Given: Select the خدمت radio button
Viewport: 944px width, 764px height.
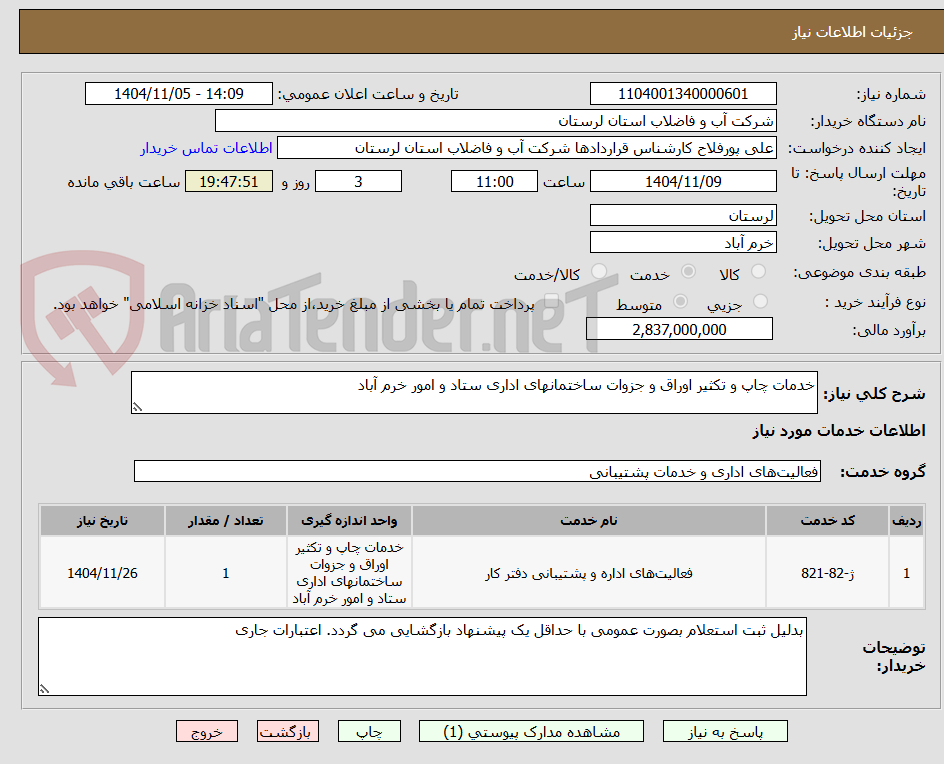Looking at the screenshot, I should click(688, 272).
